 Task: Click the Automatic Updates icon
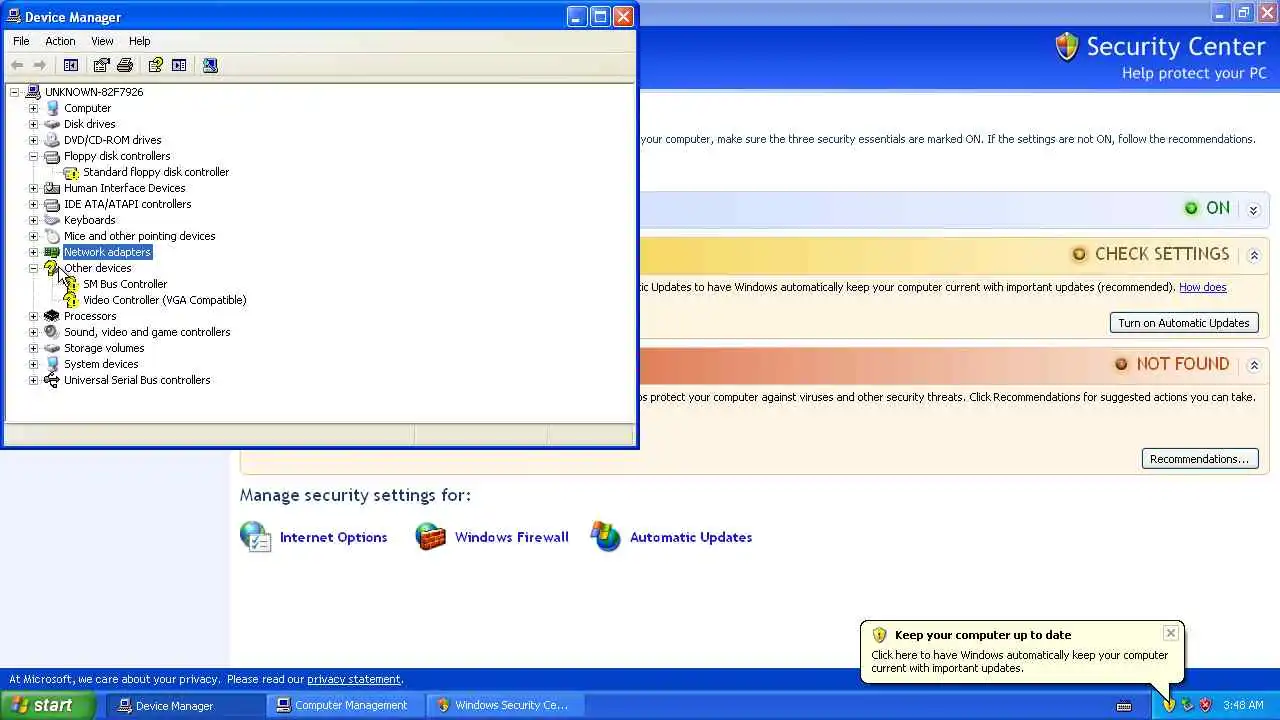606,537
